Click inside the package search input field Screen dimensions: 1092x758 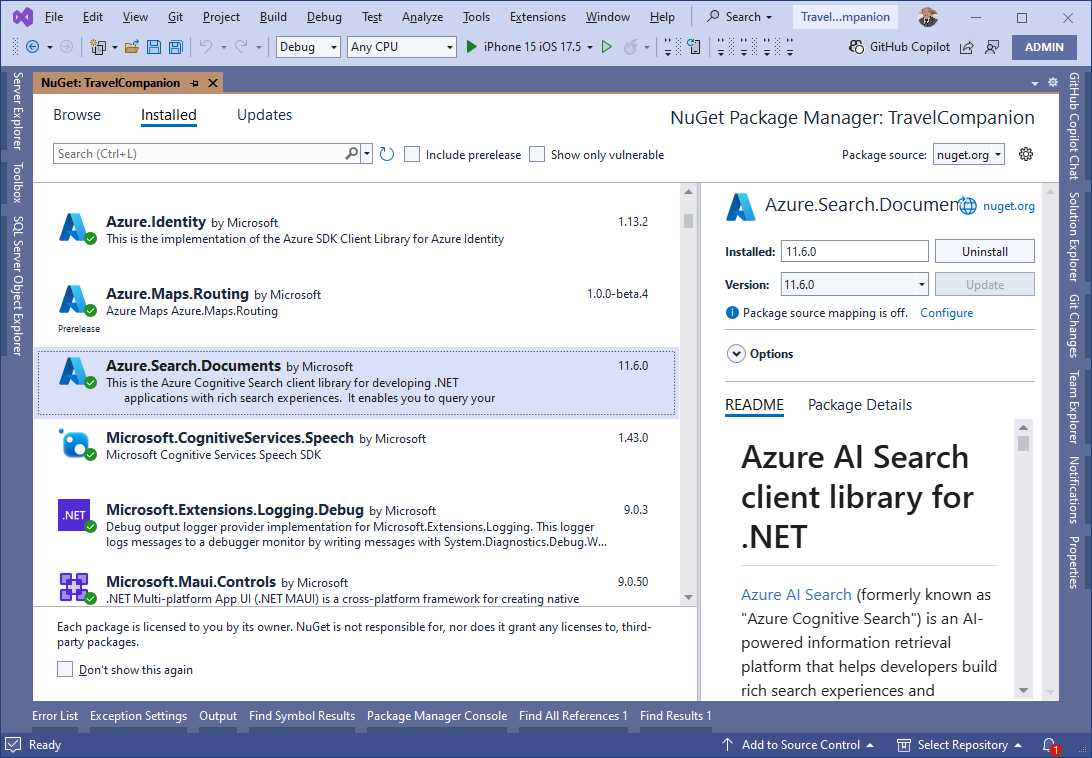tap(200, 153)
